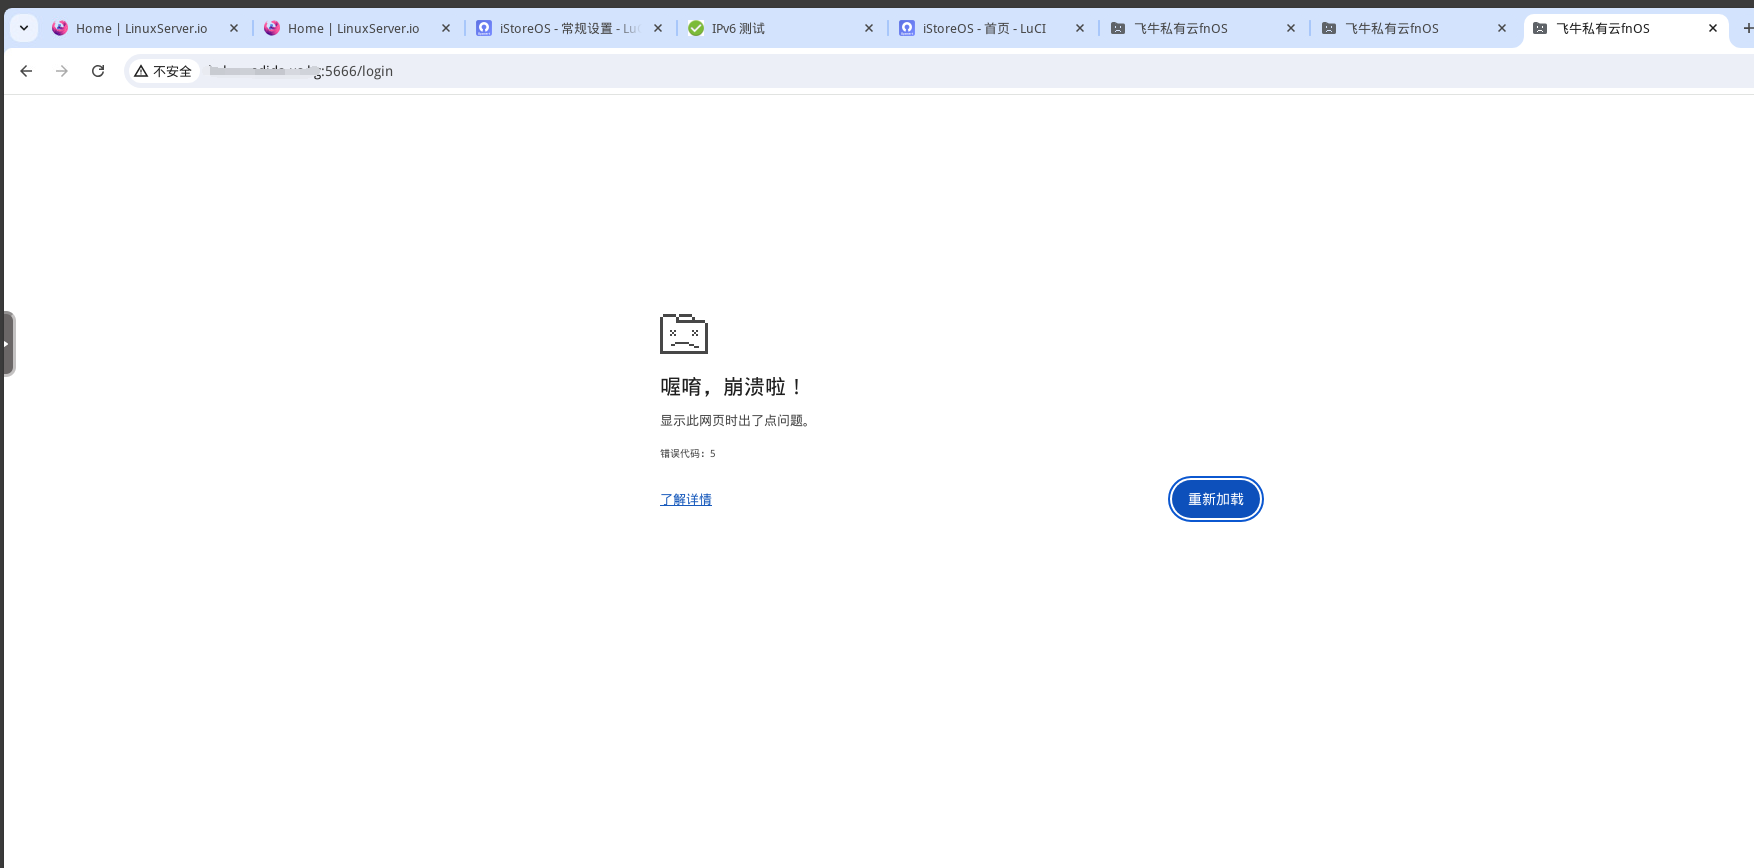Open the 不安全 site security indicator

pyautogui.click(x=163, y=71)
